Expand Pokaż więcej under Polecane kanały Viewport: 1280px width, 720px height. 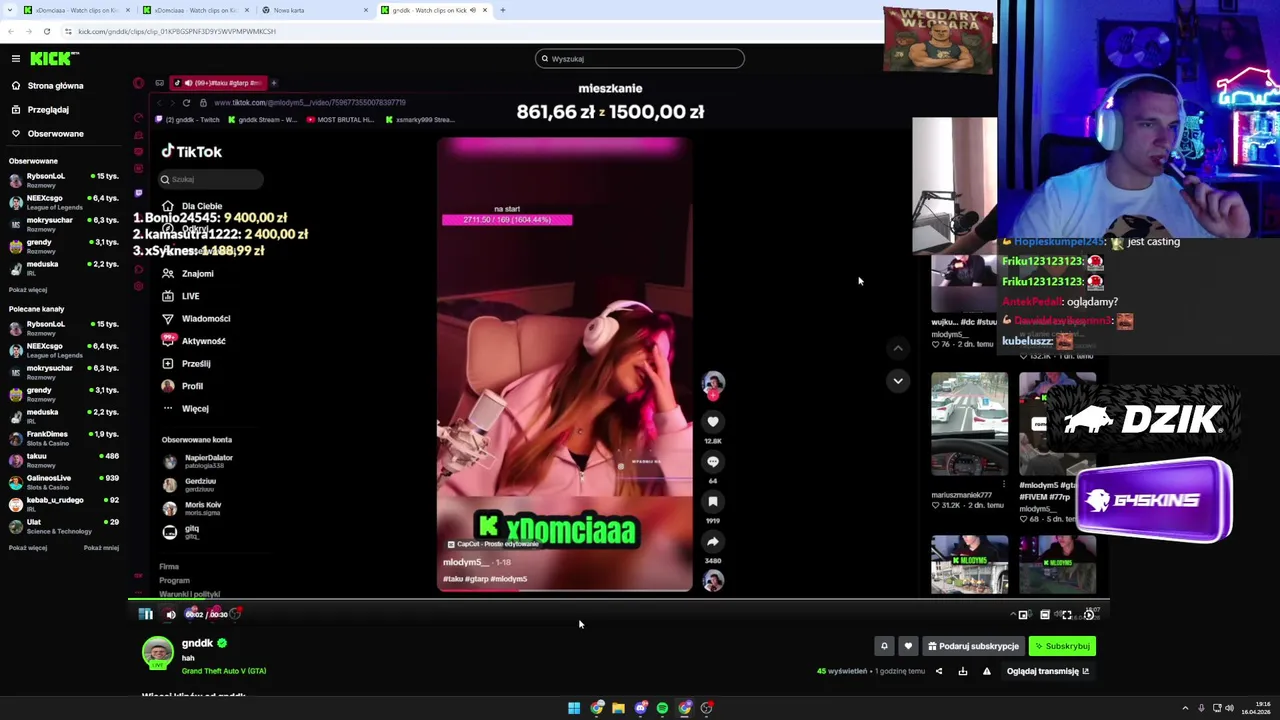[28, 548]
